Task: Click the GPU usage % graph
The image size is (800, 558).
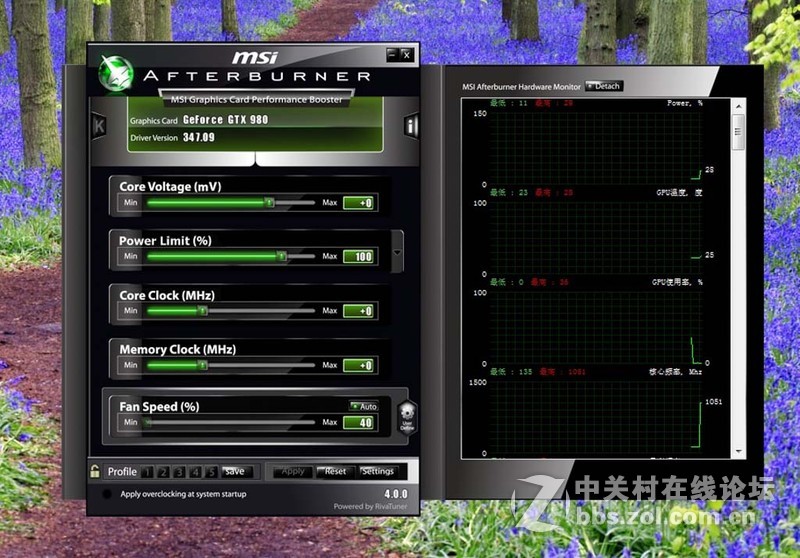Action: (596, 328)
